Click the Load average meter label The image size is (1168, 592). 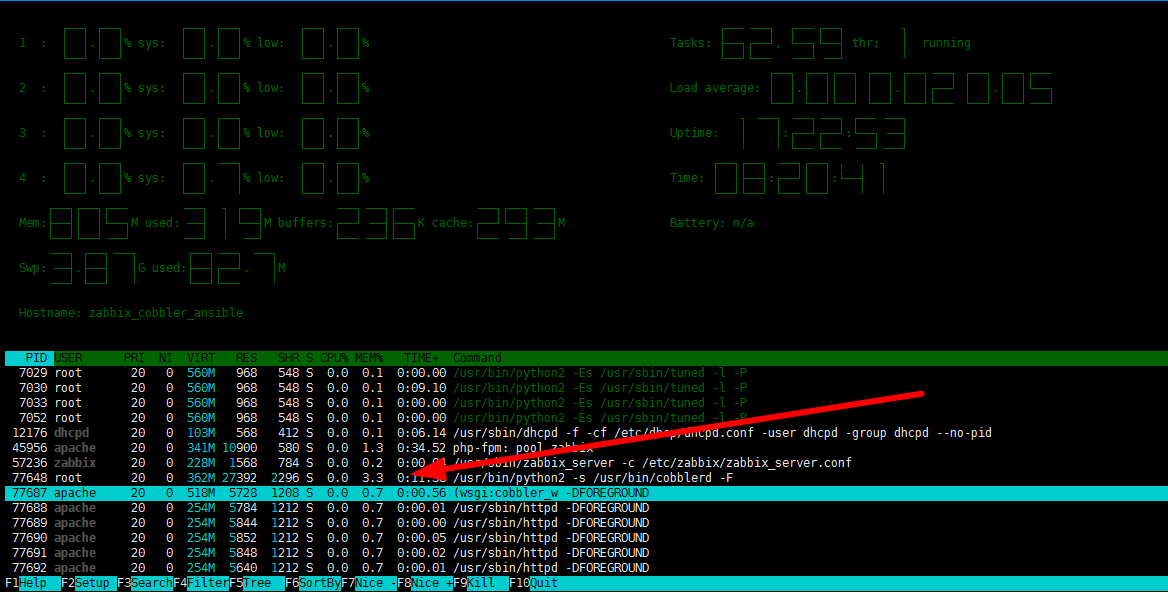click(x=715, y=88)
